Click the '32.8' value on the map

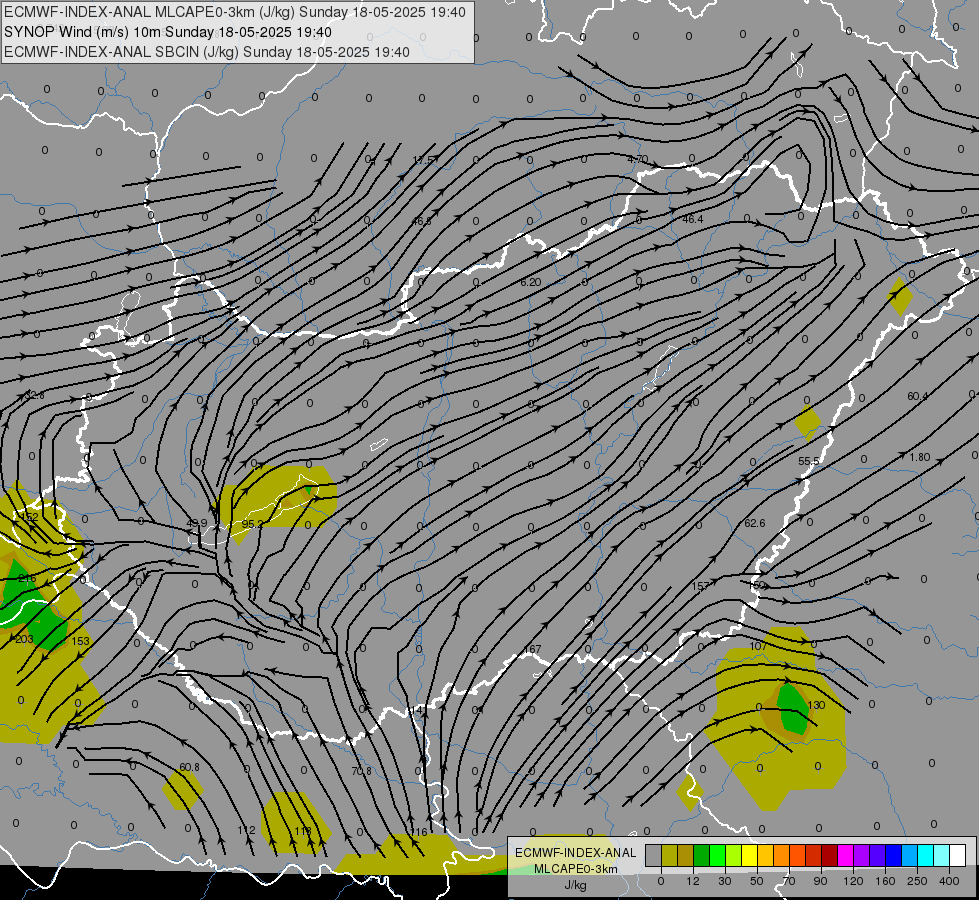(x=34, y=395)
